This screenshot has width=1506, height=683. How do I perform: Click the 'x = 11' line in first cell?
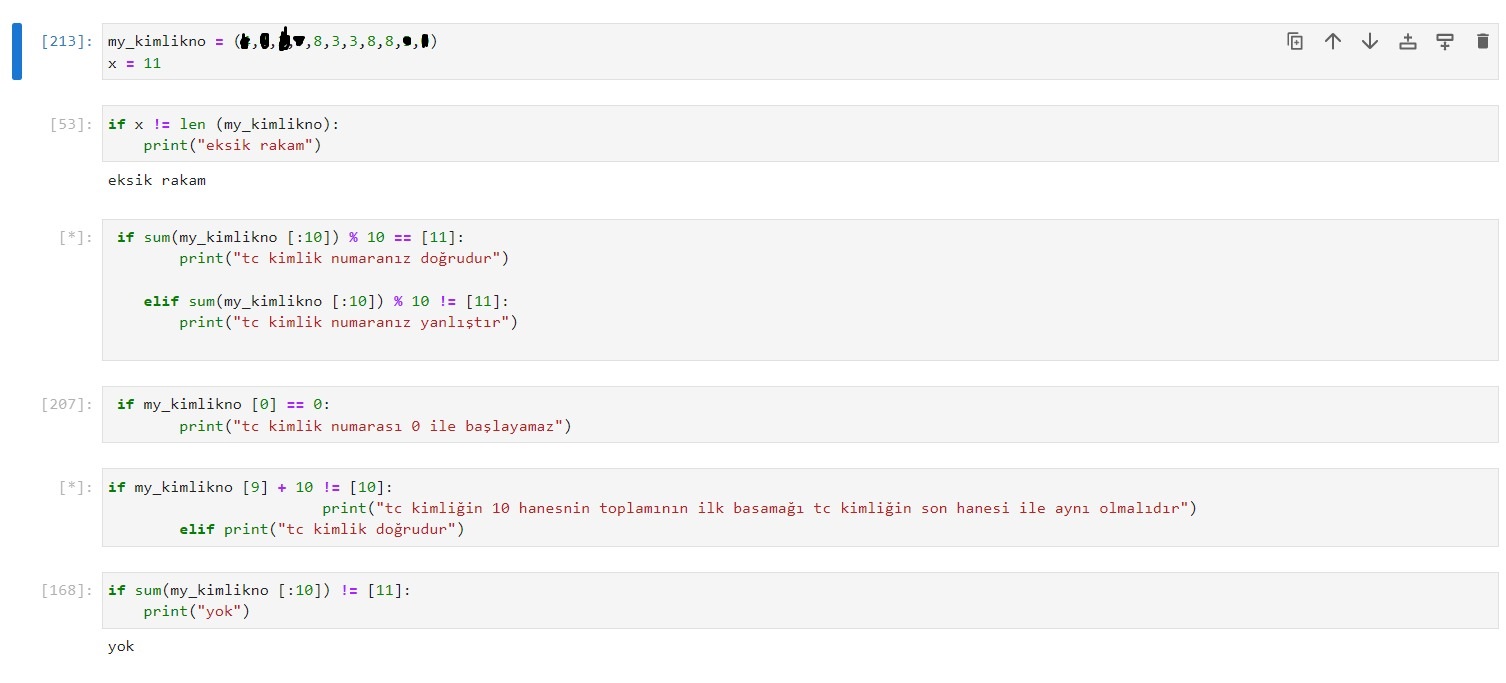click(135, 63)
